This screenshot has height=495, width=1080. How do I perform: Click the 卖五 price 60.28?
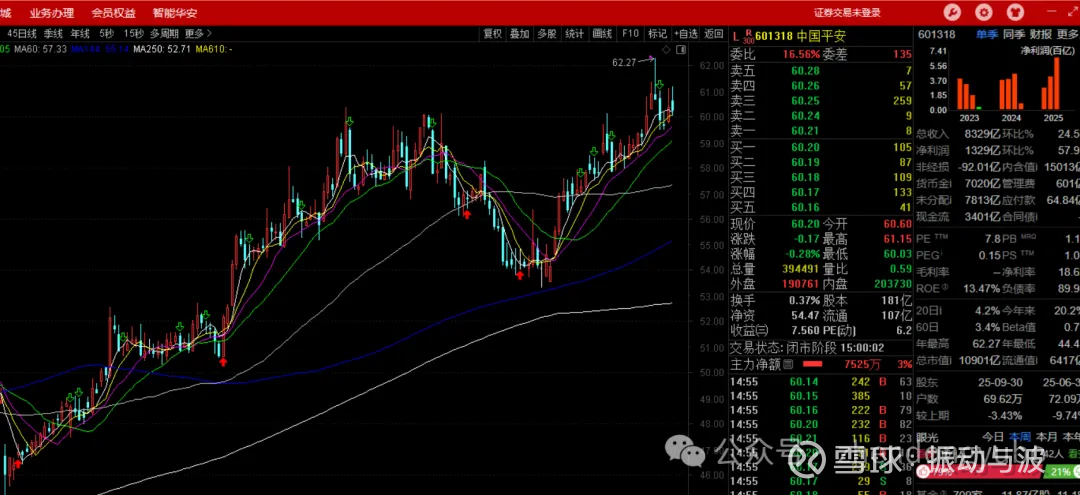click(x=805, y=71)
